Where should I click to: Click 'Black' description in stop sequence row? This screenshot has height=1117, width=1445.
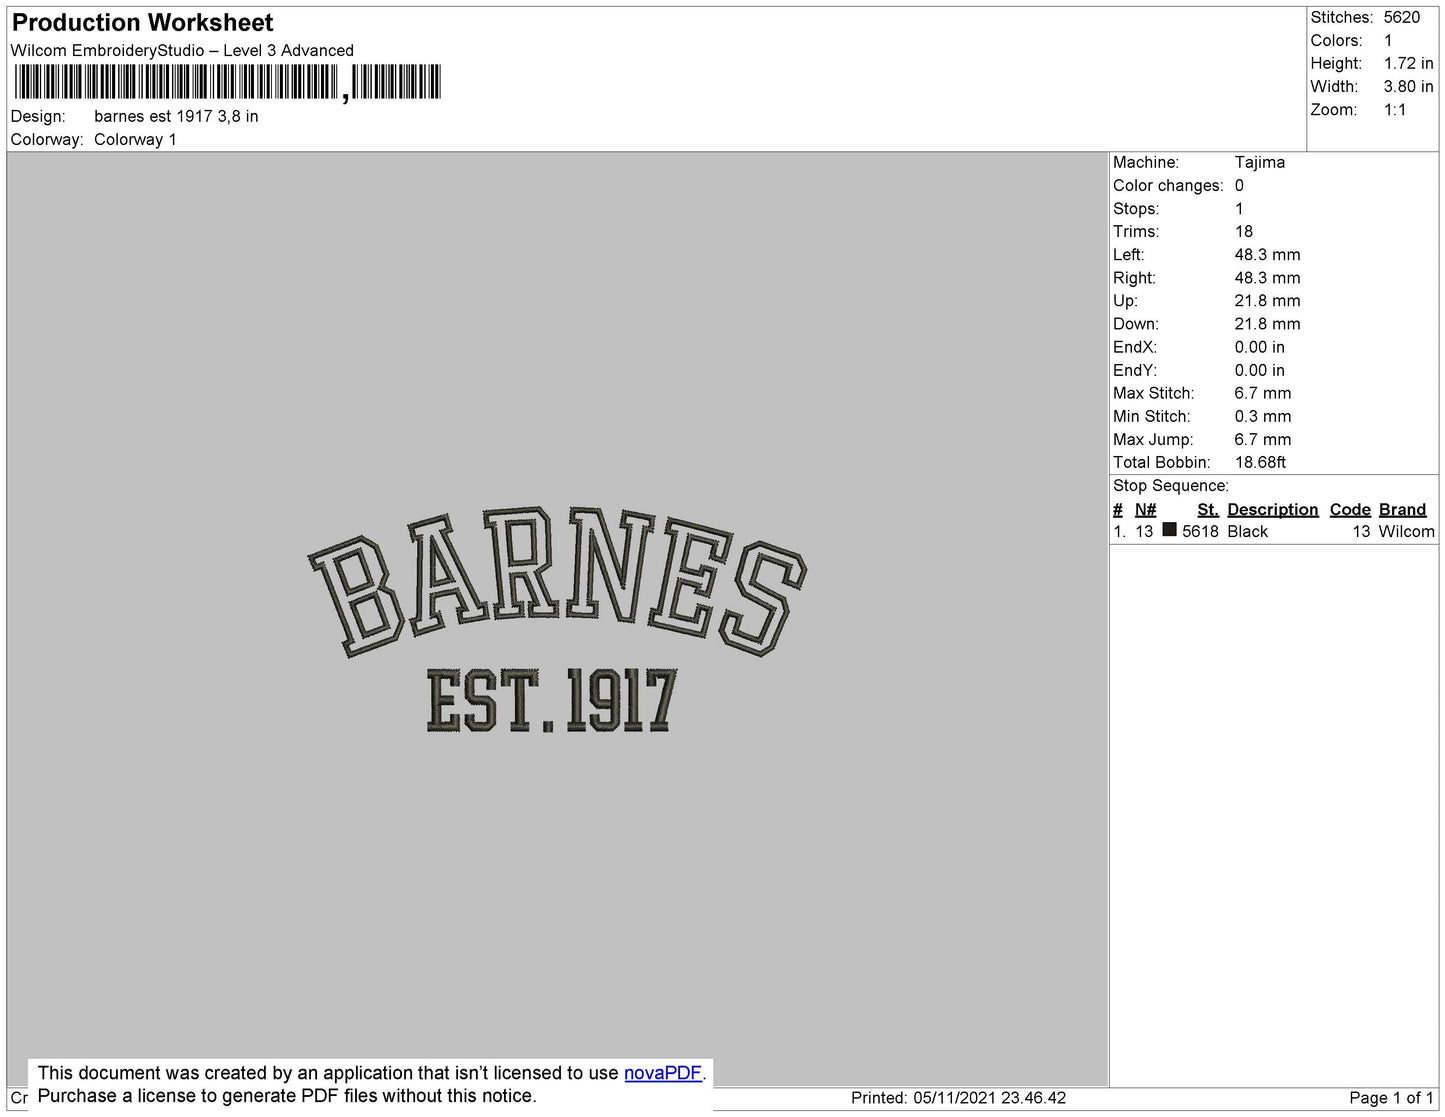(1248, 531)
